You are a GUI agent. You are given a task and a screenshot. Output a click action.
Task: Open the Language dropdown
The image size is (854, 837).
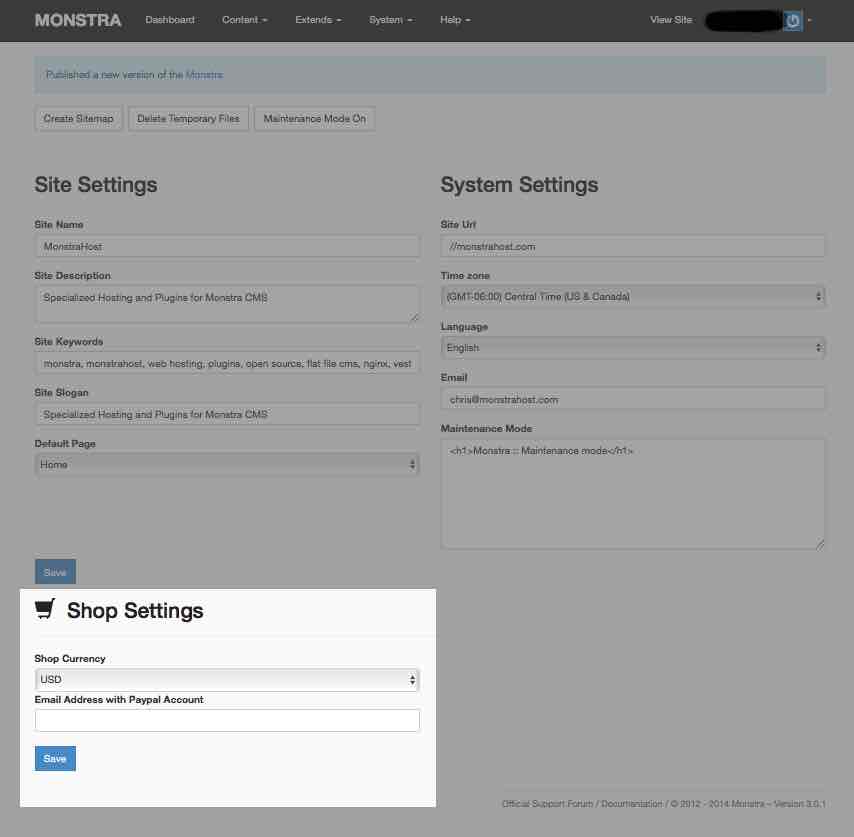pyautogui.click(x=632, y=347)
